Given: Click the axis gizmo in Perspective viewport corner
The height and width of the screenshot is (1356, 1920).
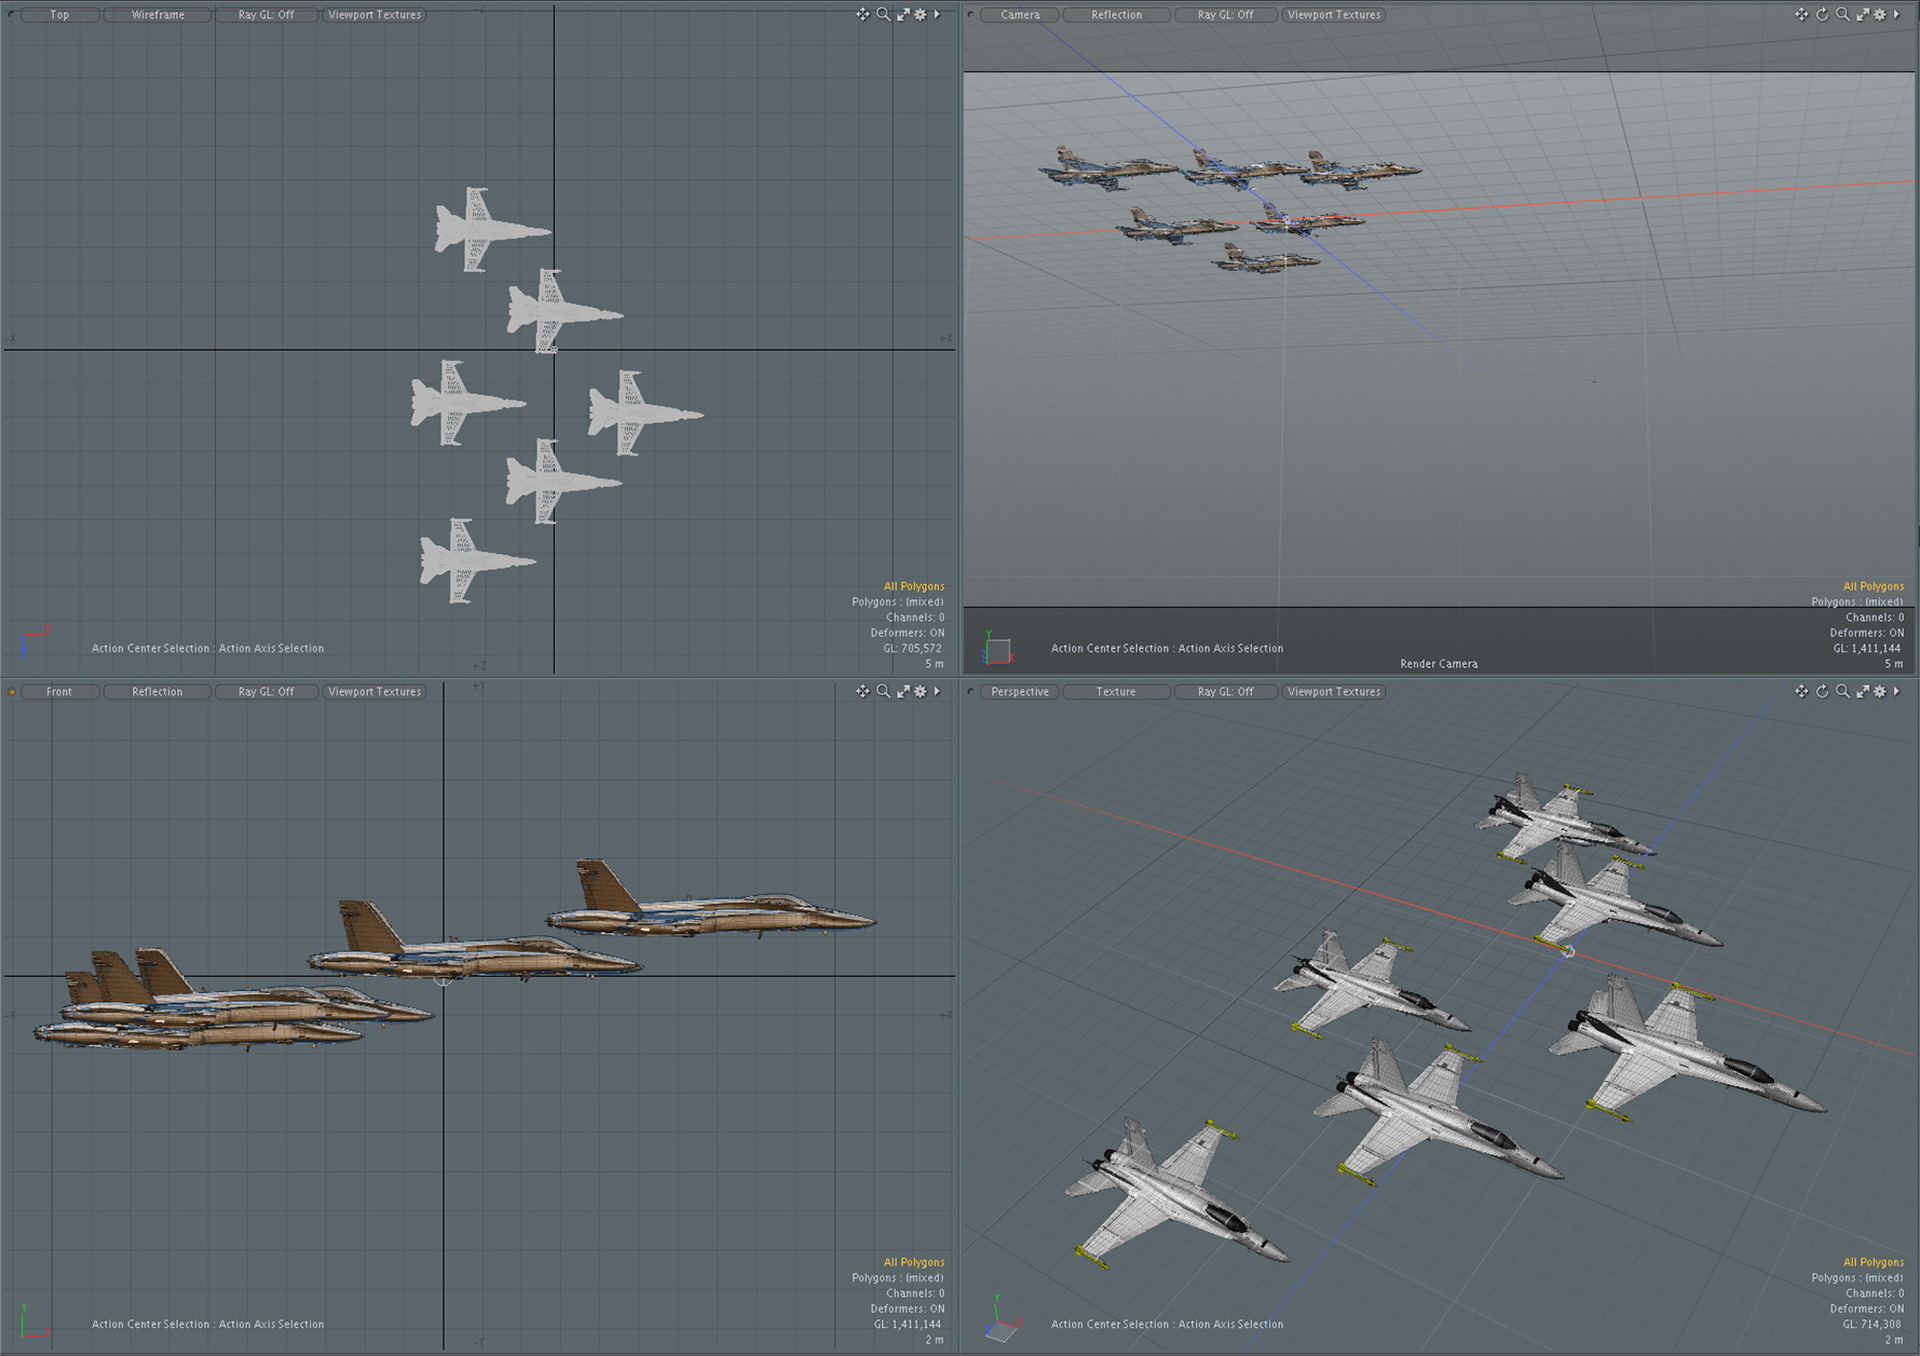Looking at the screenshot, I should (x=1001, y=1322).
